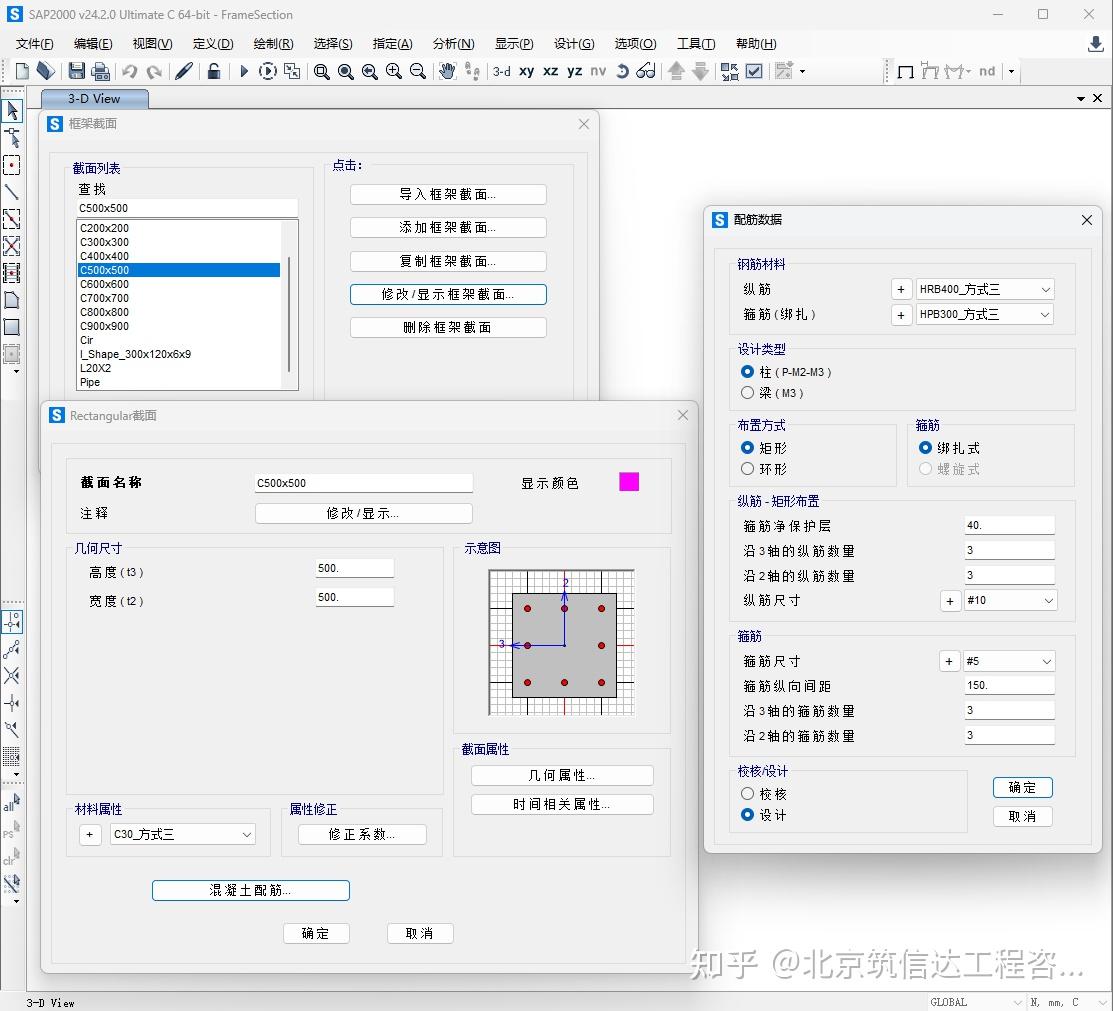Viewport: 1113px width, 1011px height.
Task: Enable the 柱 (P-M2-M3) design type
Action: [747, 371]
